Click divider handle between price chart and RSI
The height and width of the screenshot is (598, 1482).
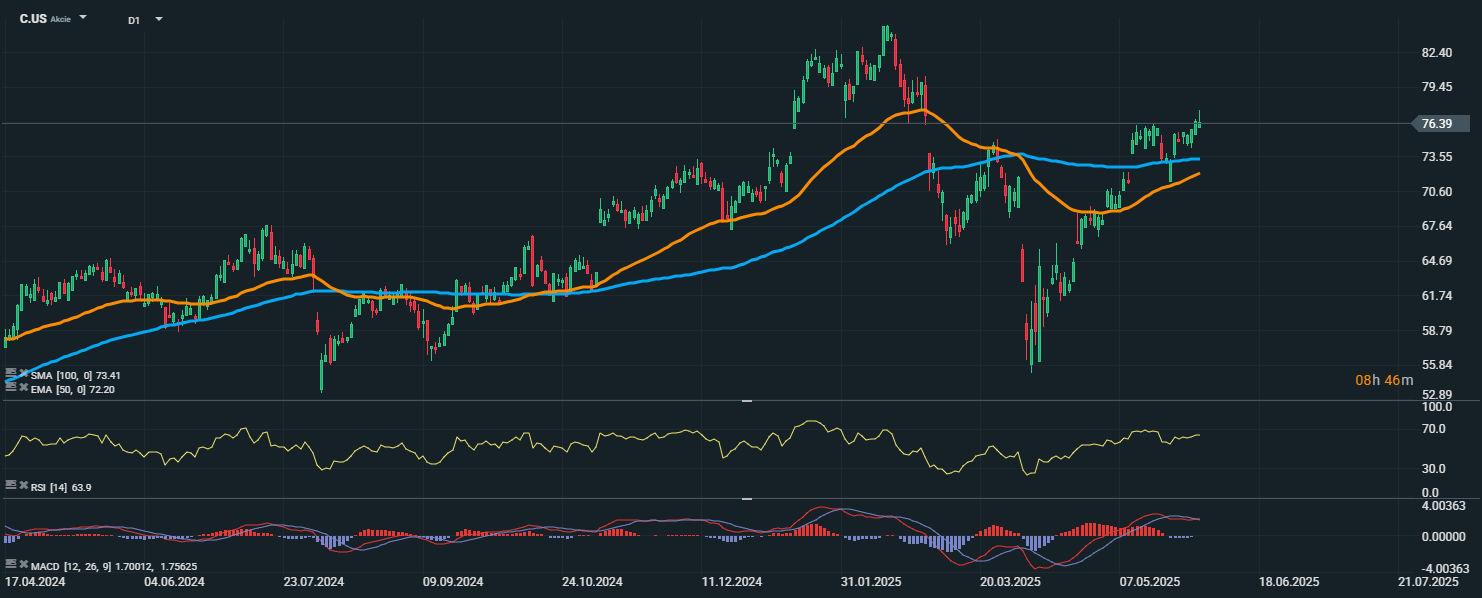[x=746, y=401]
